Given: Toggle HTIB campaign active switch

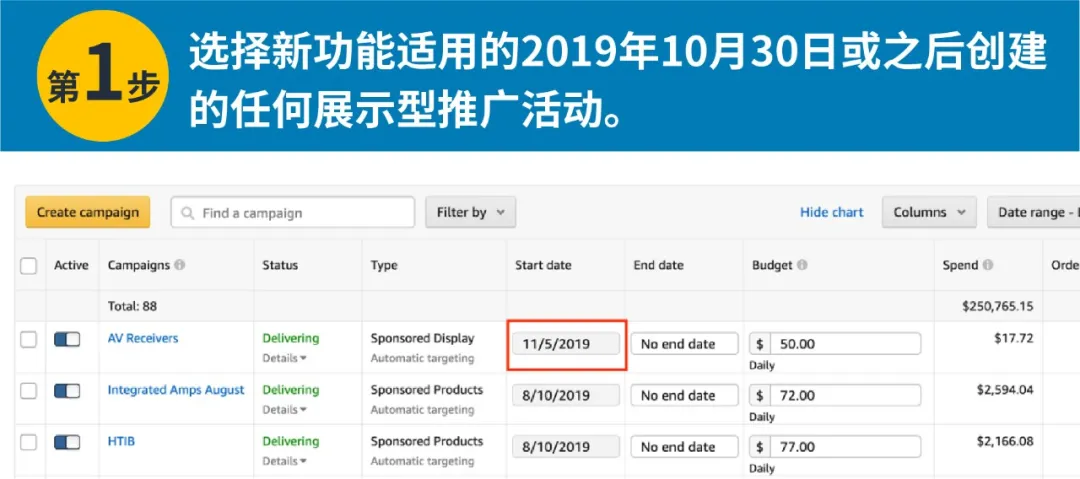Looking at the screenshot, I should (x=67, y=442).
